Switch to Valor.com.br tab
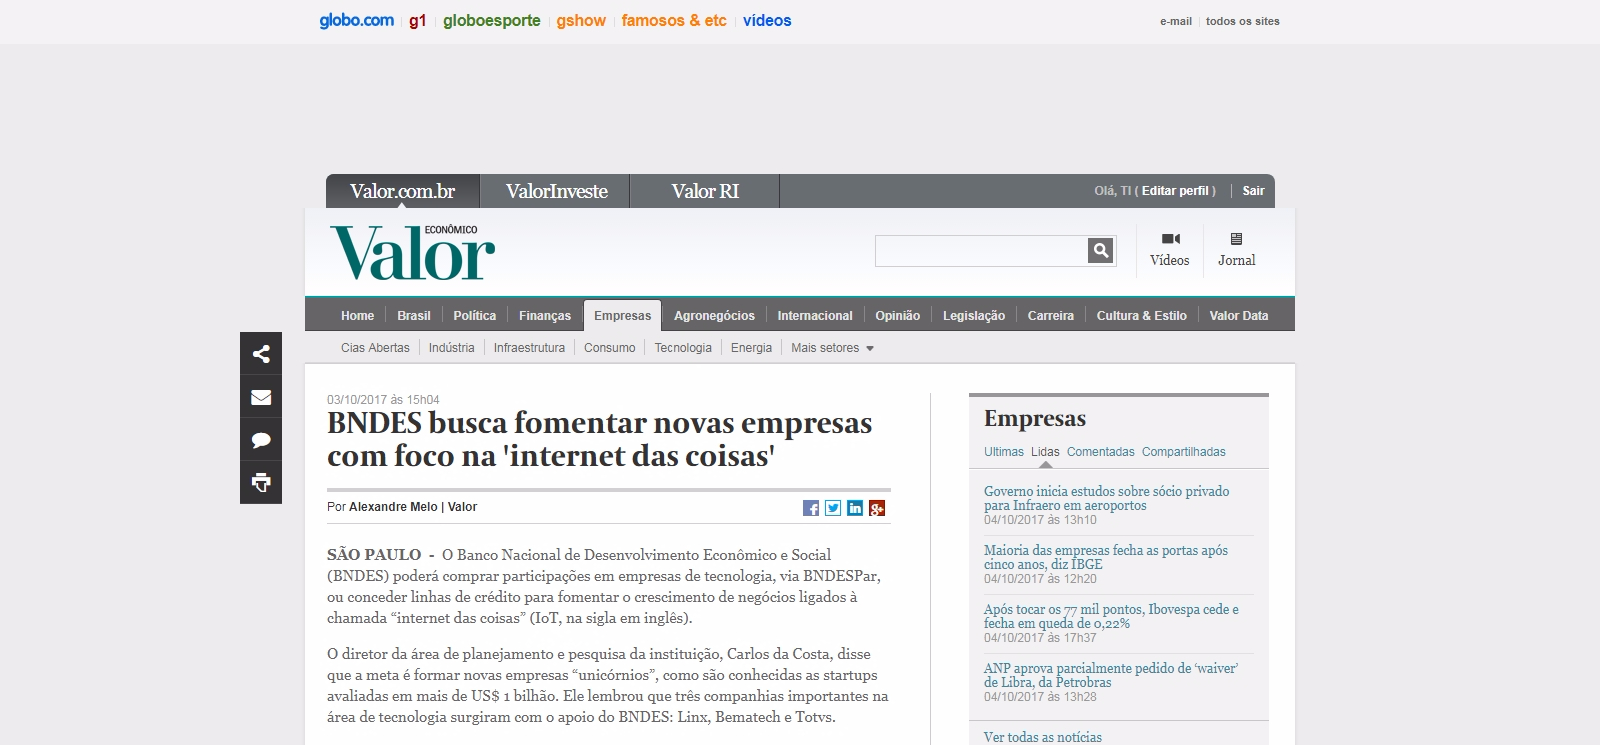The image size is (1600, 745). coord(403,191)
